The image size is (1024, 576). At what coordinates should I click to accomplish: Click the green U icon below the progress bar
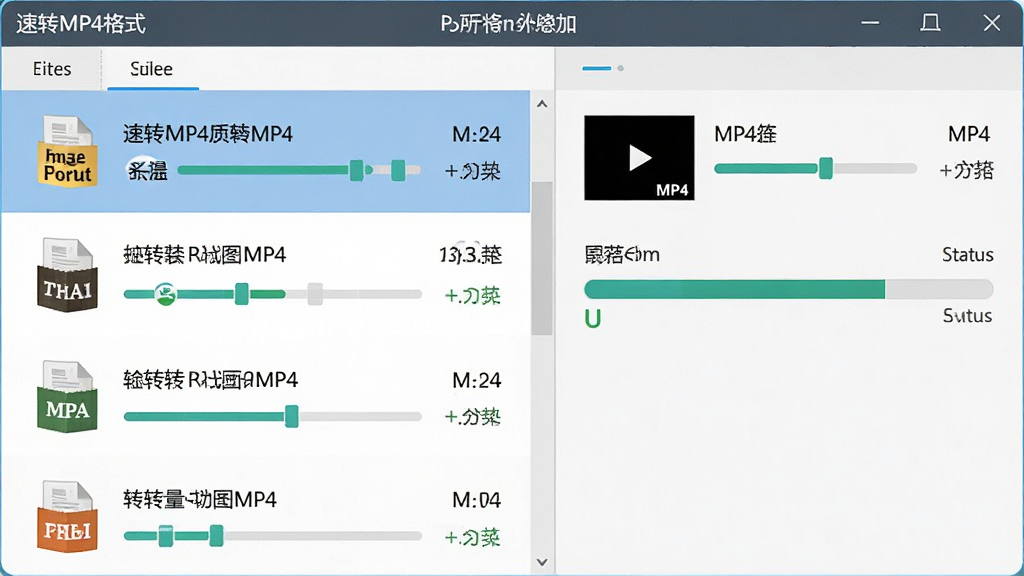click(x=592, y=319)
